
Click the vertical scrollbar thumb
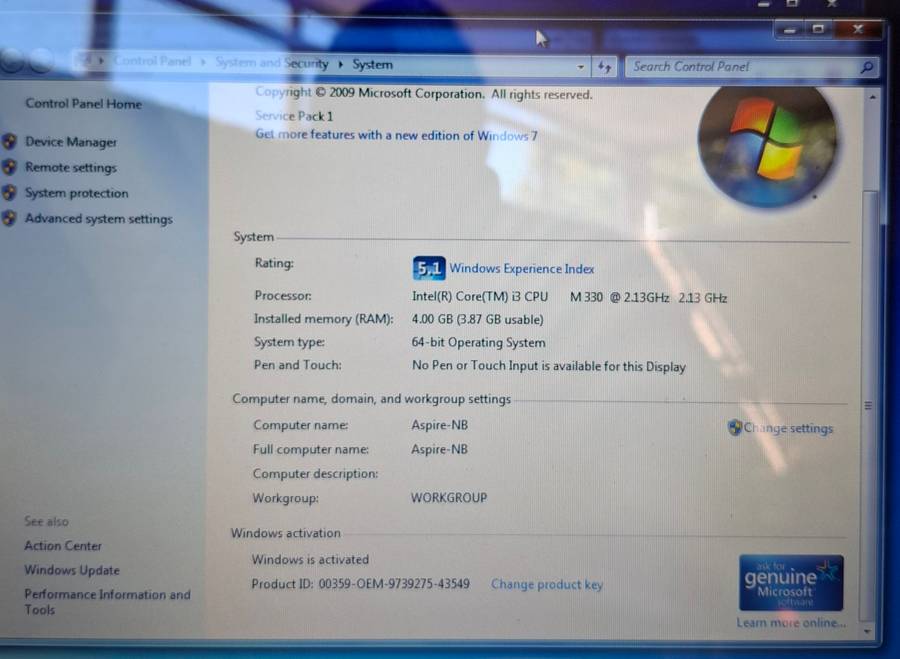point(867,405)
